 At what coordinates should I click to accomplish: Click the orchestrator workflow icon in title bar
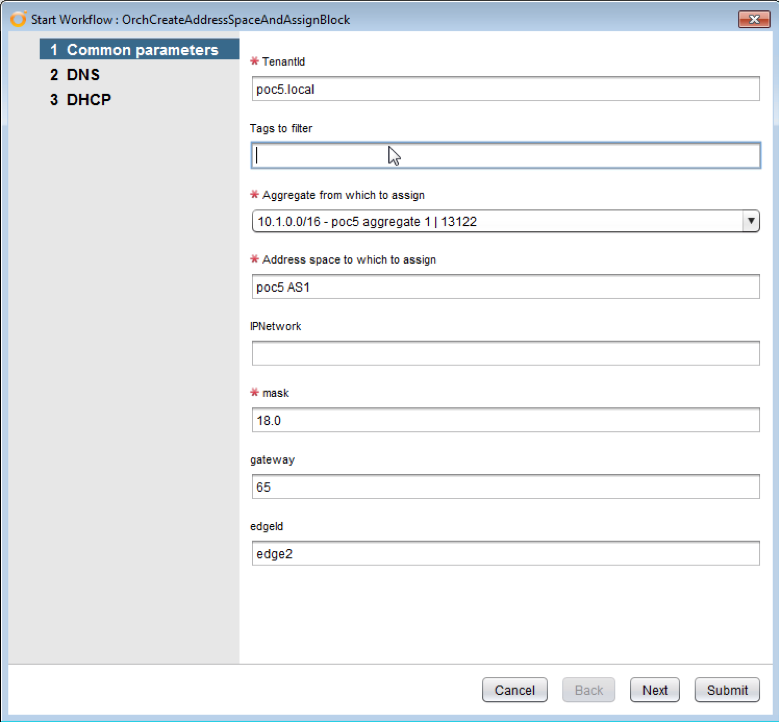click(x=17, y=19)
